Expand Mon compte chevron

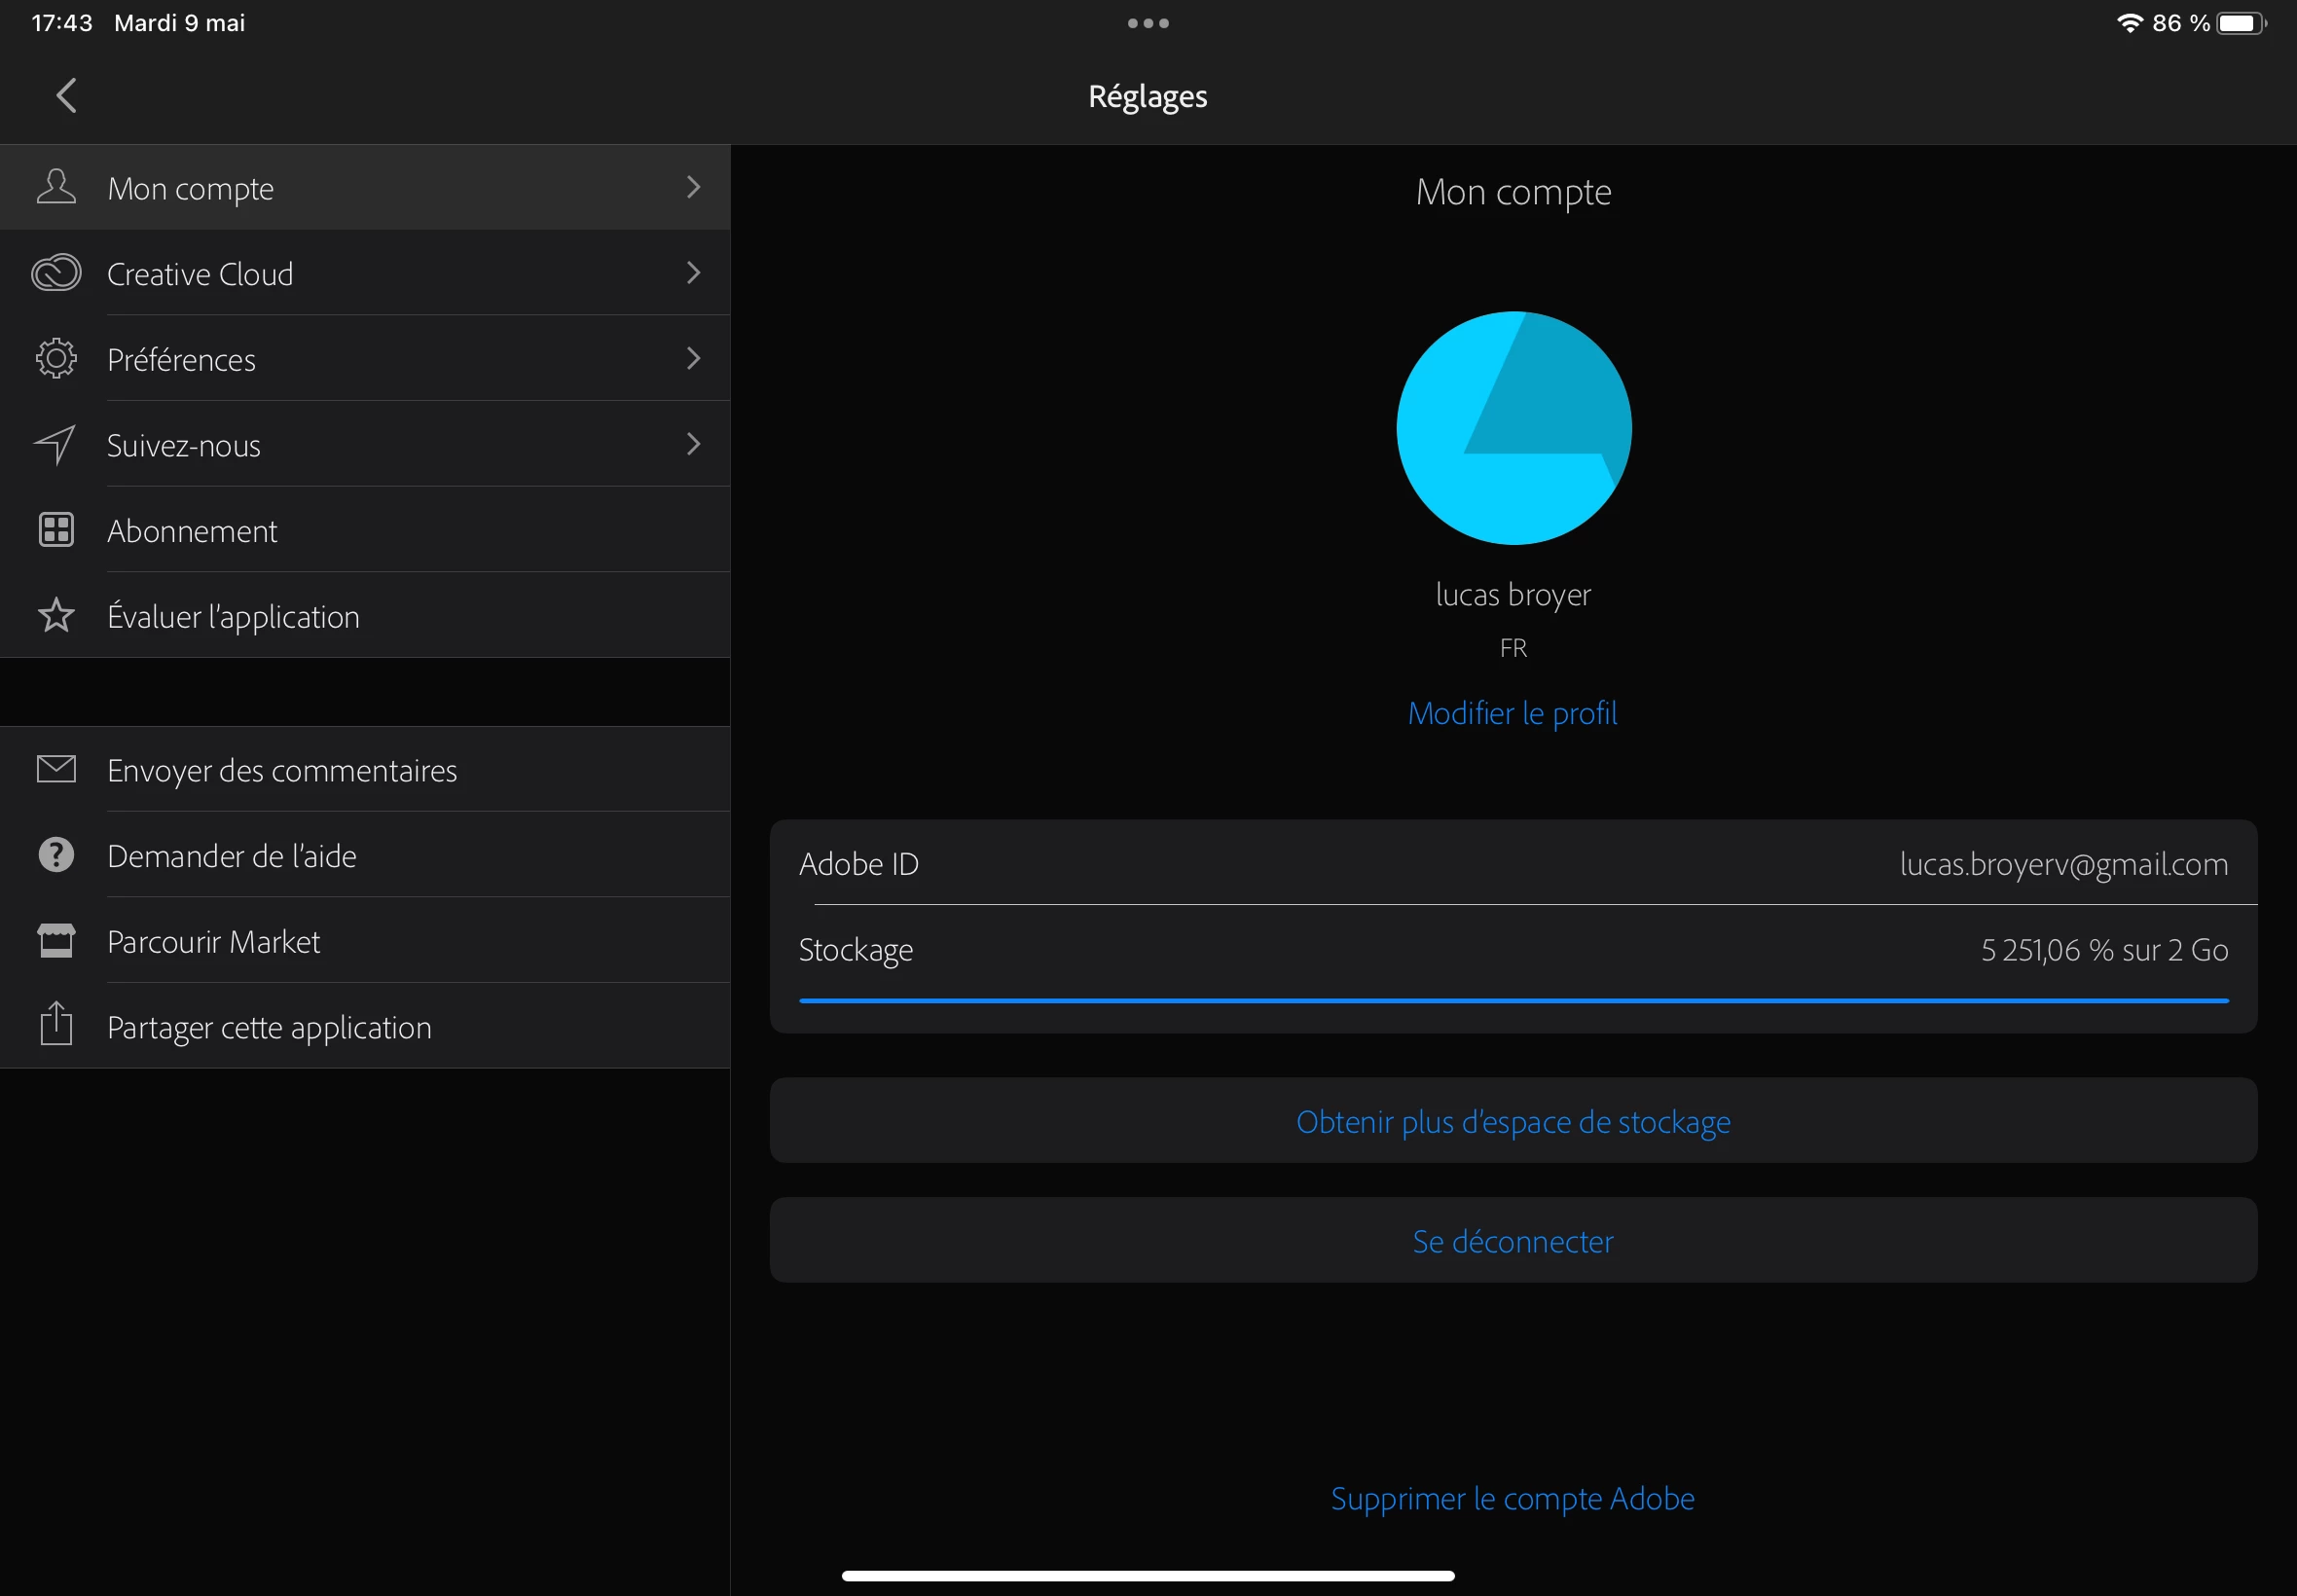(693, 187)
